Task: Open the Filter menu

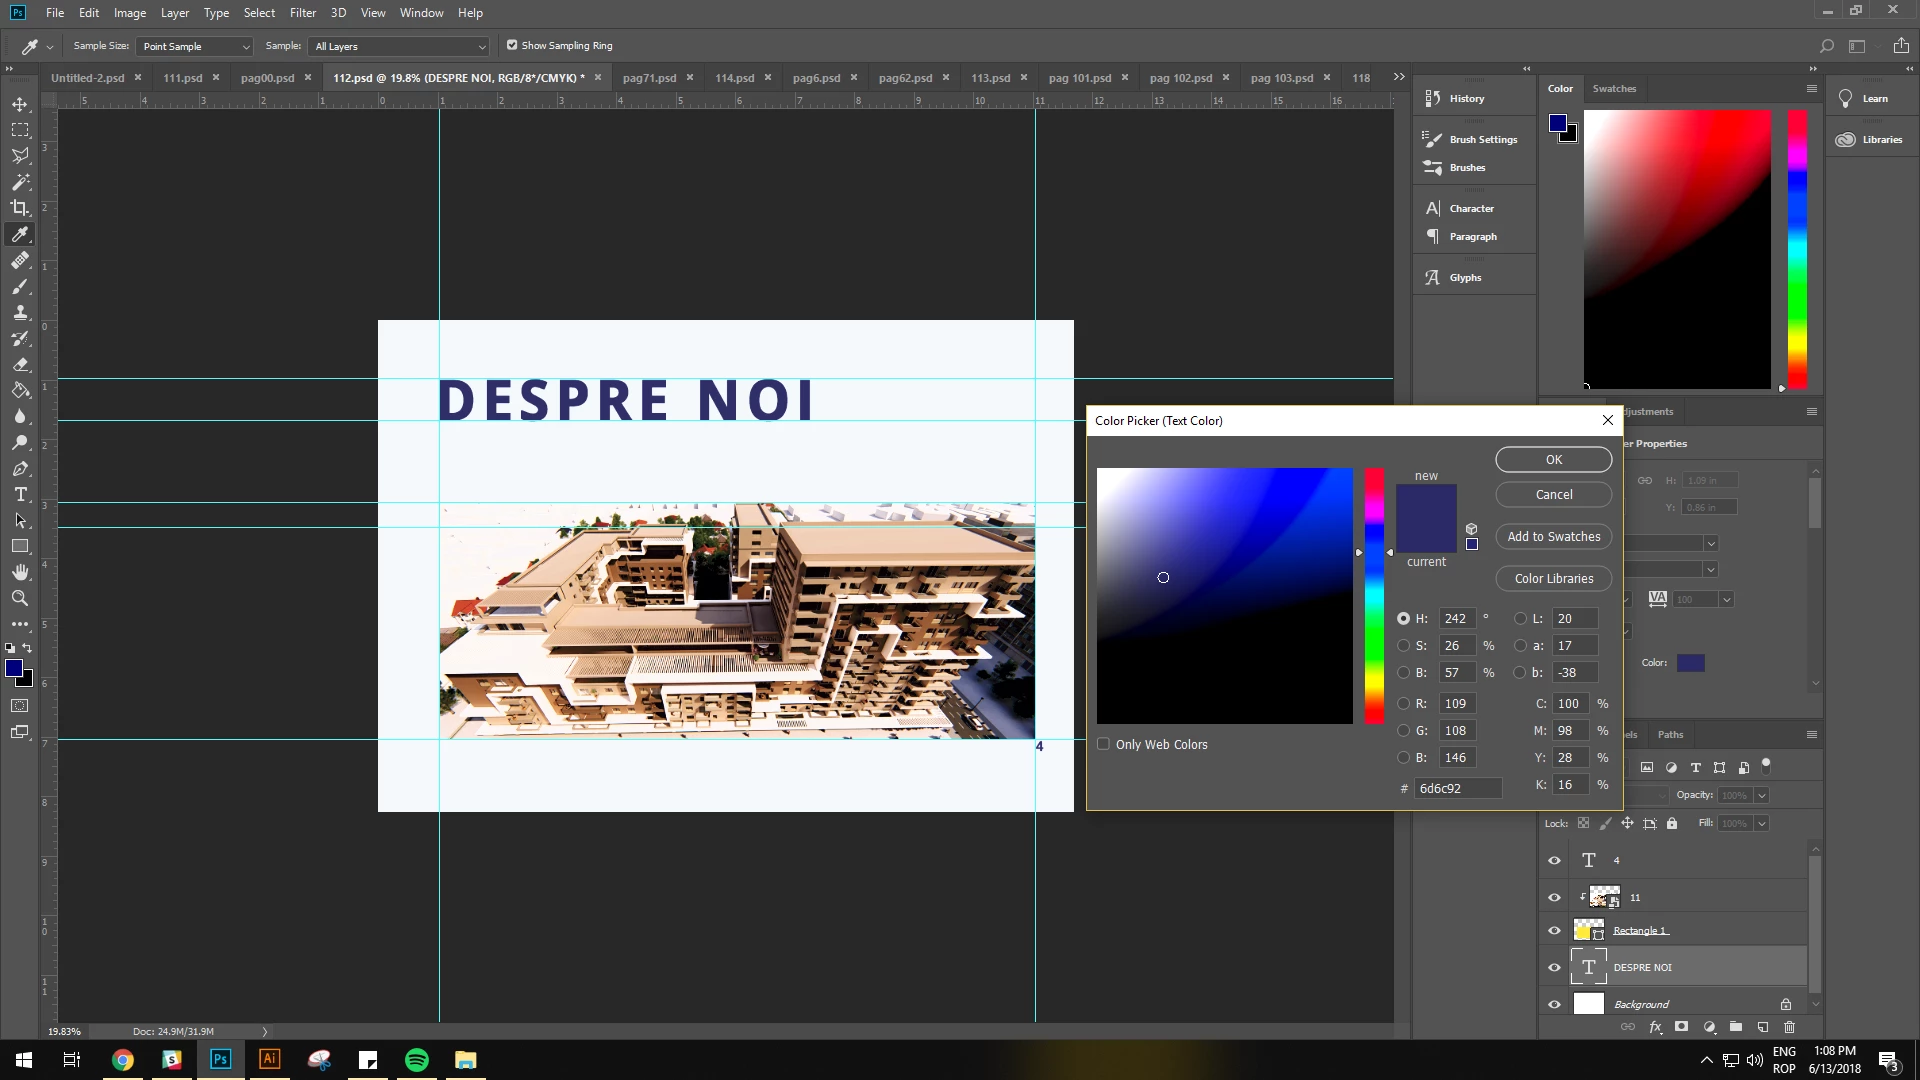Action: [302, 13]
